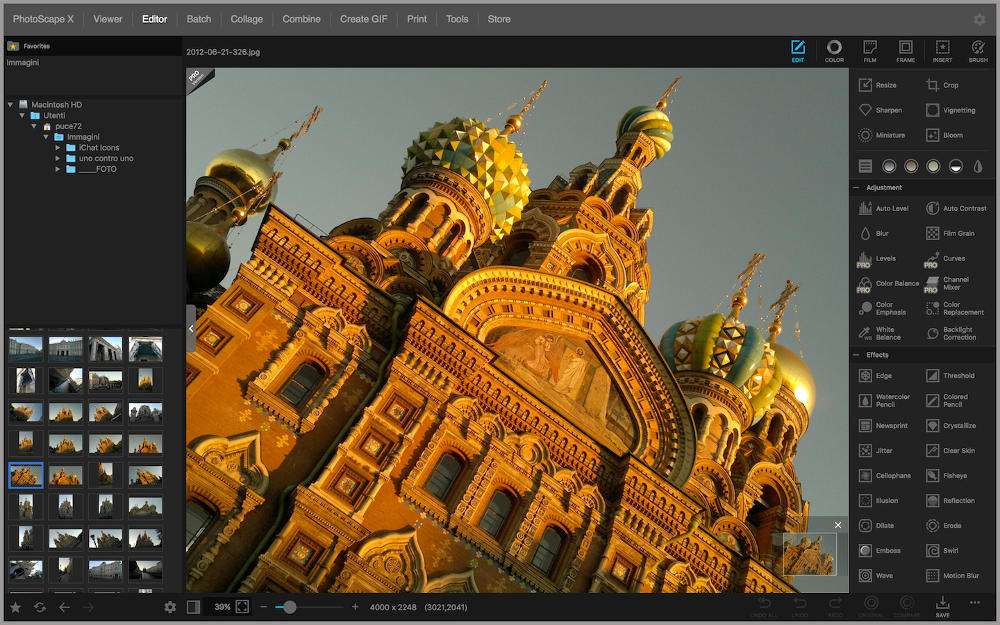Click the zoom slider handle
Image resolution: width=1000 pixels, height=625 pixels.
click(290, 607)
